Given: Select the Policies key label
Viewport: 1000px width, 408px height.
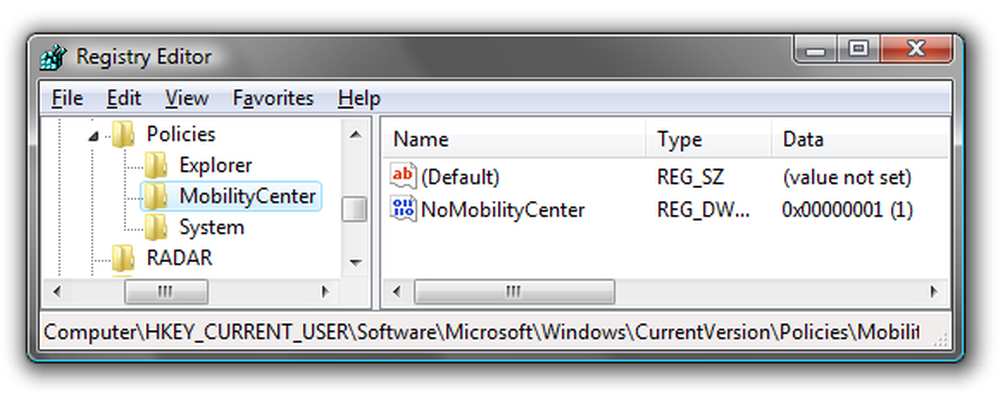Looking at the screenshot, I should pos(181,135).
